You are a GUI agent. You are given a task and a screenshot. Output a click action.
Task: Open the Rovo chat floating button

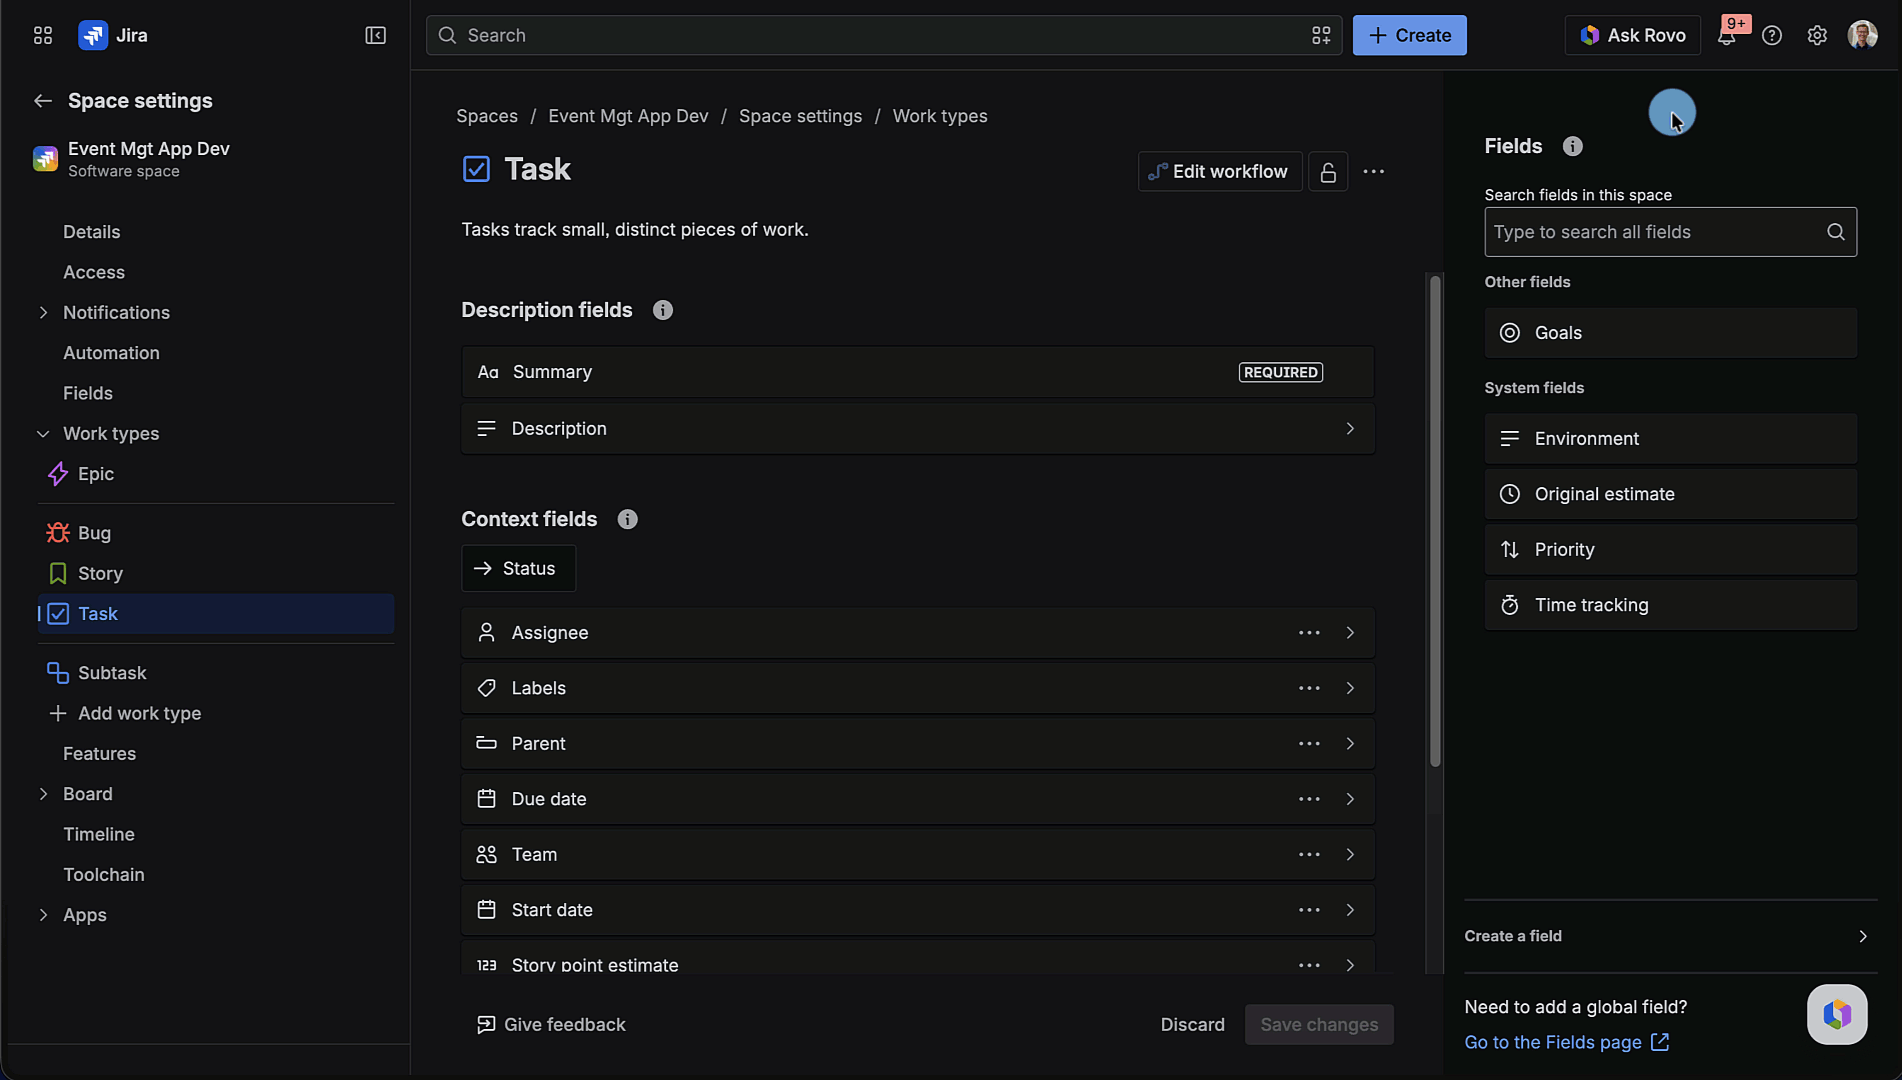pos(1837,1014)
